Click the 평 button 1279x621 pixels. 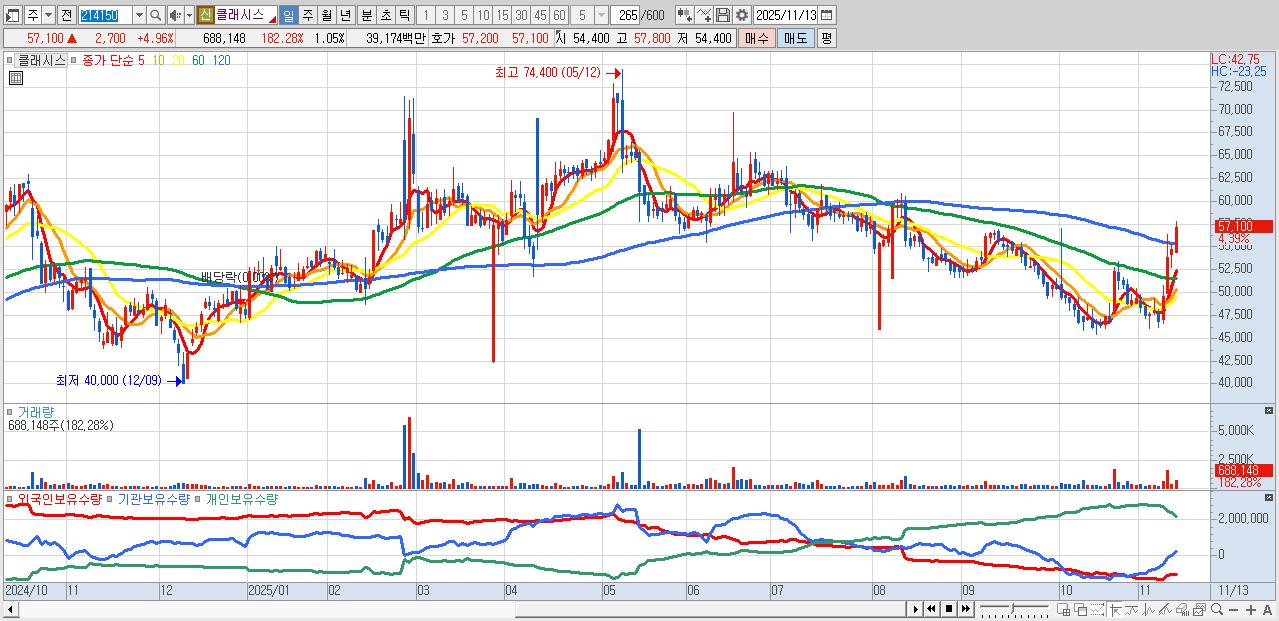826,38
